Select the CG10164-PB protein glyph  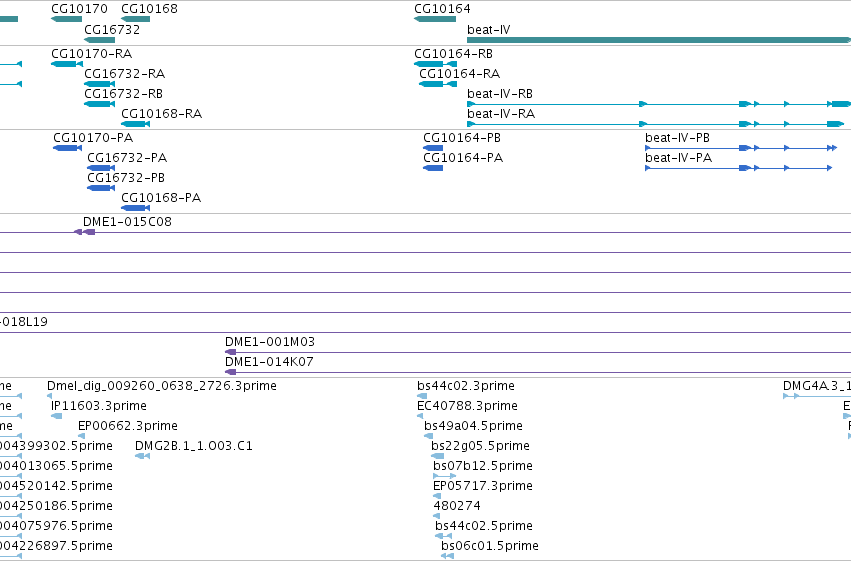click(433, 148)
